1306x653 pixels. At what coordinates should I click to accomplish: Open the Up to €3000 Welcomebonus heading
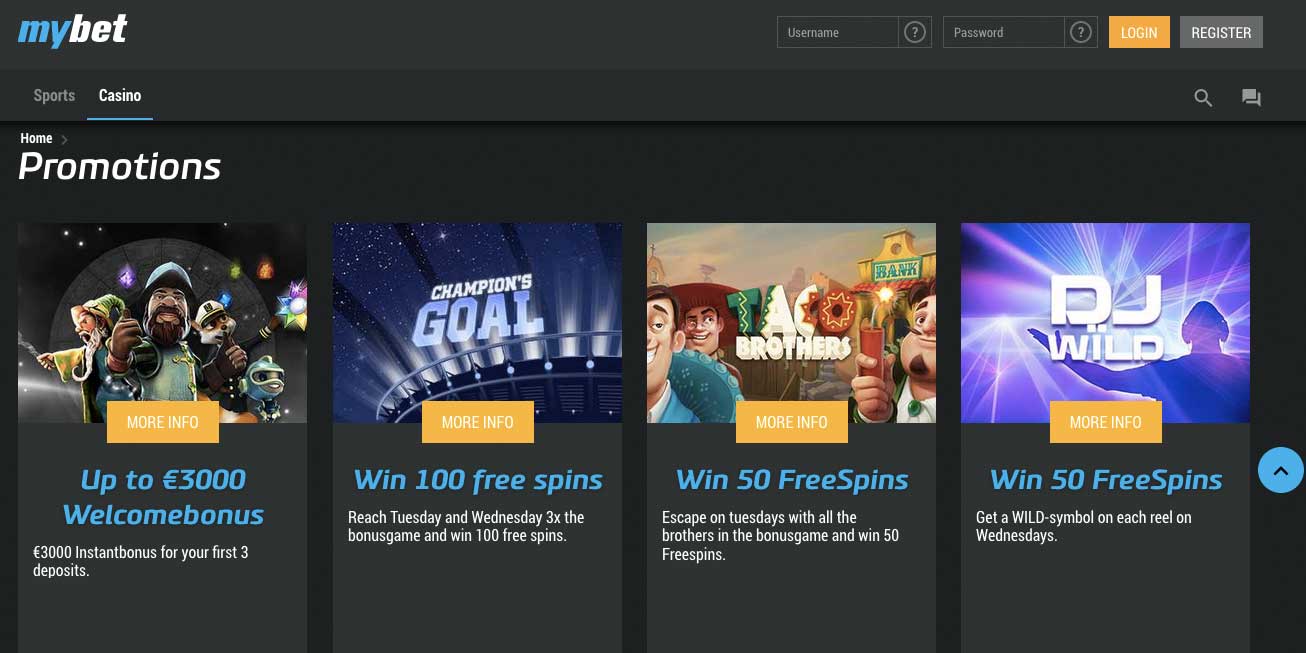click(163, 497)
